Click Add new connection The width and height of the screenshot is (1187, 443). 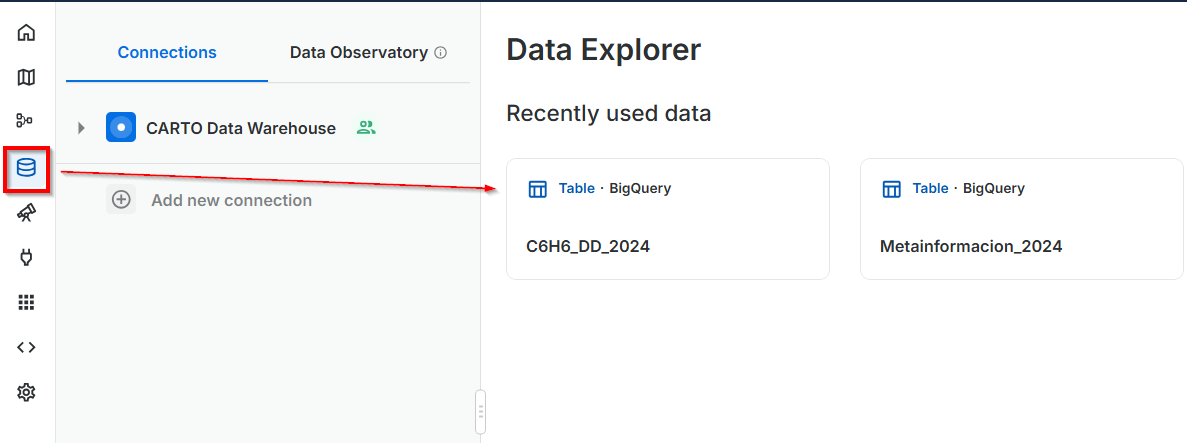pyautogui.click(x=231, y=200)
